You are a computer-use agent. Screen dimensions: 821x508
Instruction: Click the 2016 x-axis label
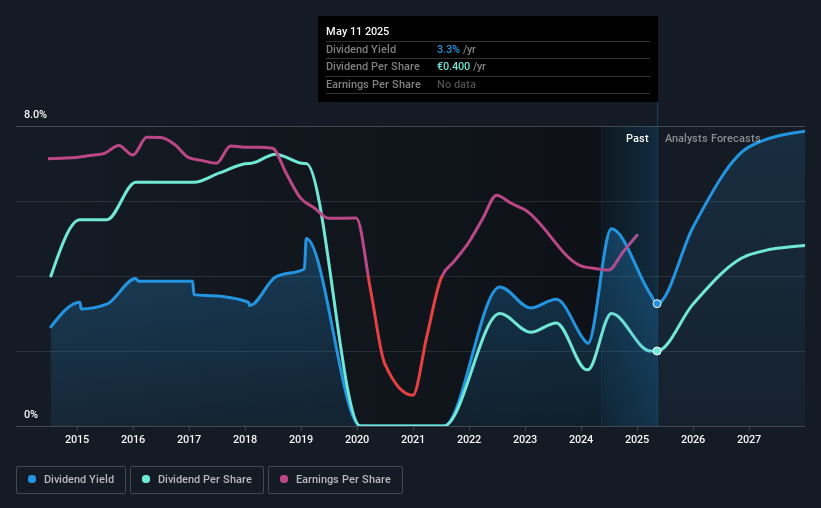[133, 439]
